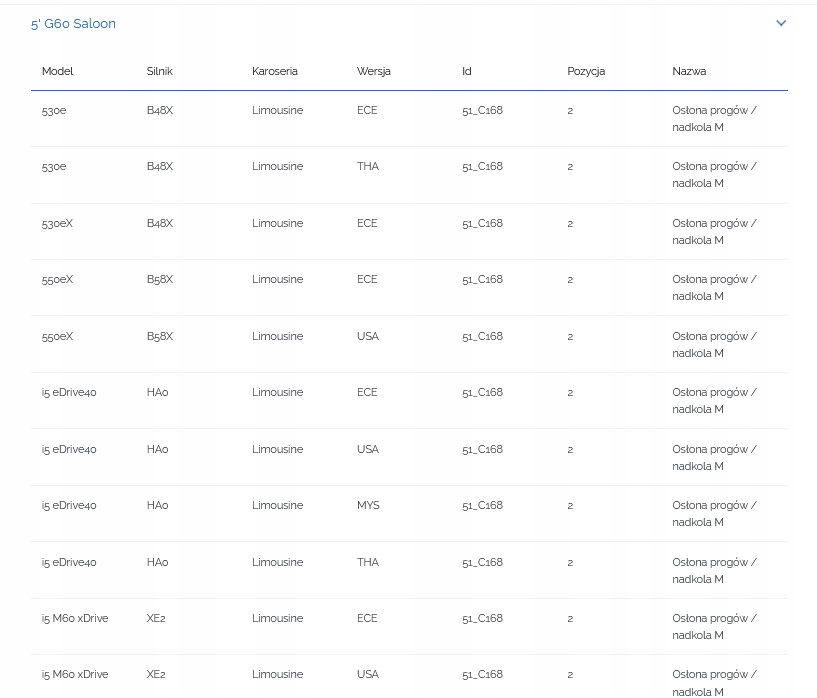Click the 530eX model cell

point(58,223)
